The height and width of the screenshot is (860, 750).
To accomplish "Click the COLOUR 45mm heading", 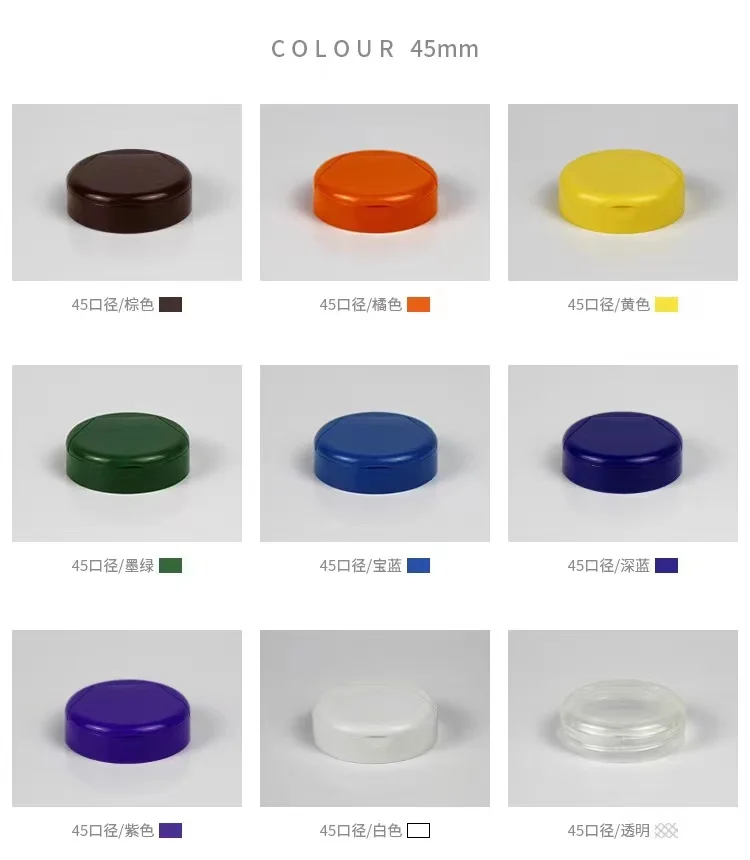I will (375, 49).
